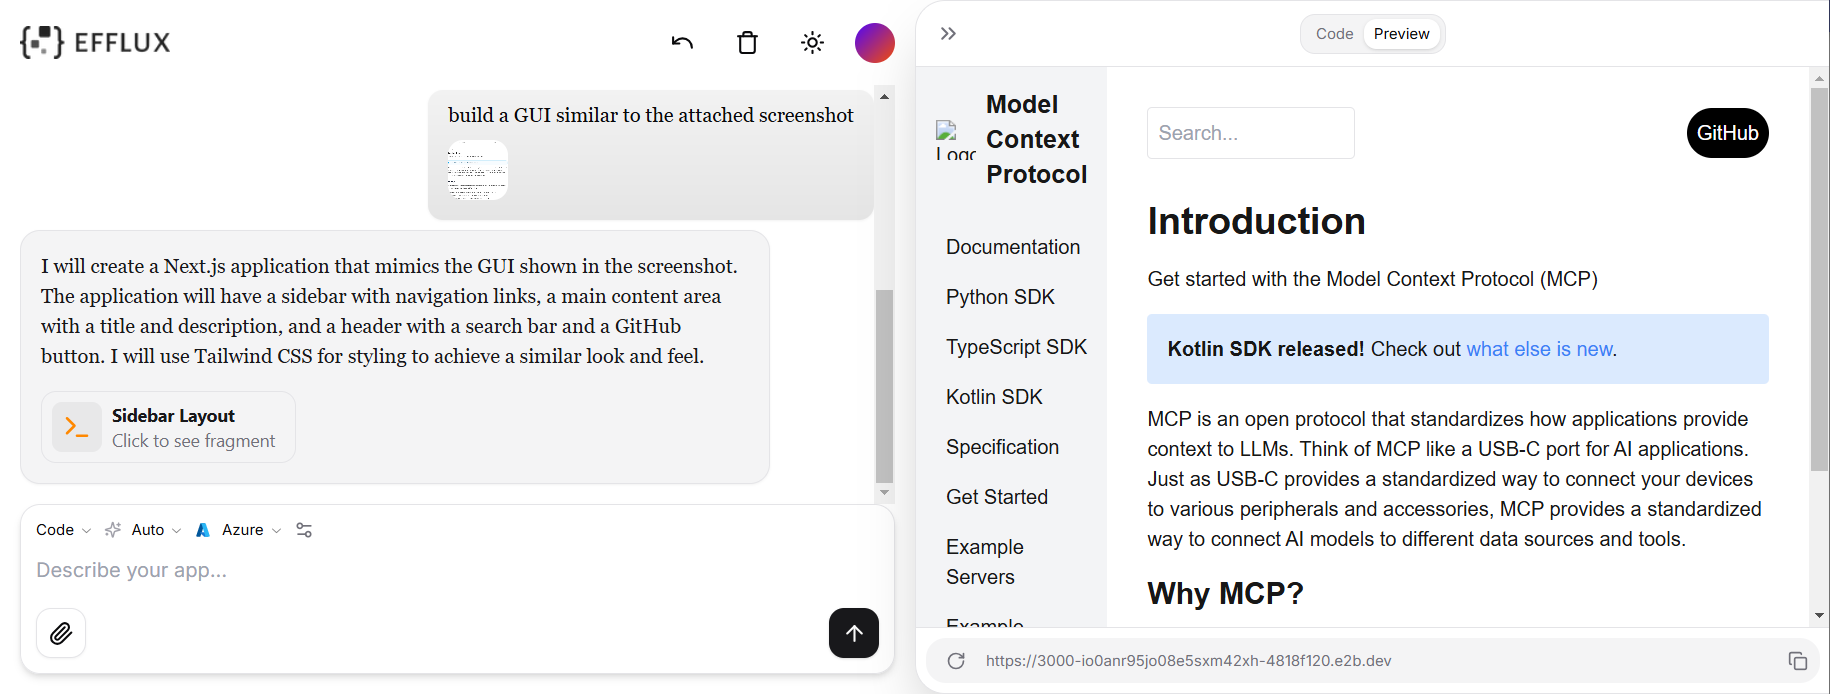Viewport: 1830px width, 694px height.
Task: Open Example Servers in the preview sidebar
Action: tap(985, 562)
